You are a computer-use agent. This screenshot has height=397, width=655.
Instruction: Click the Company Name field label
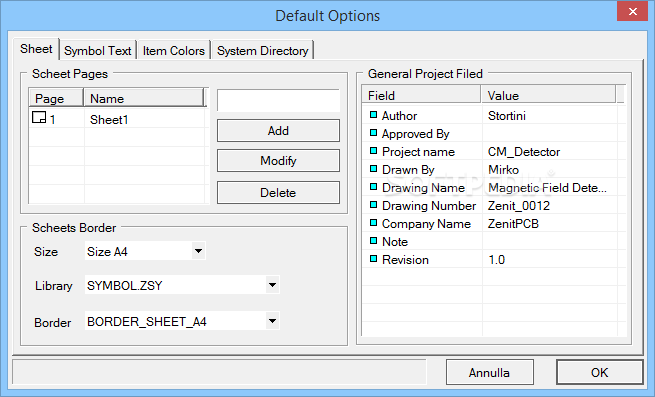pyautogui.click(x=426, y=224)
